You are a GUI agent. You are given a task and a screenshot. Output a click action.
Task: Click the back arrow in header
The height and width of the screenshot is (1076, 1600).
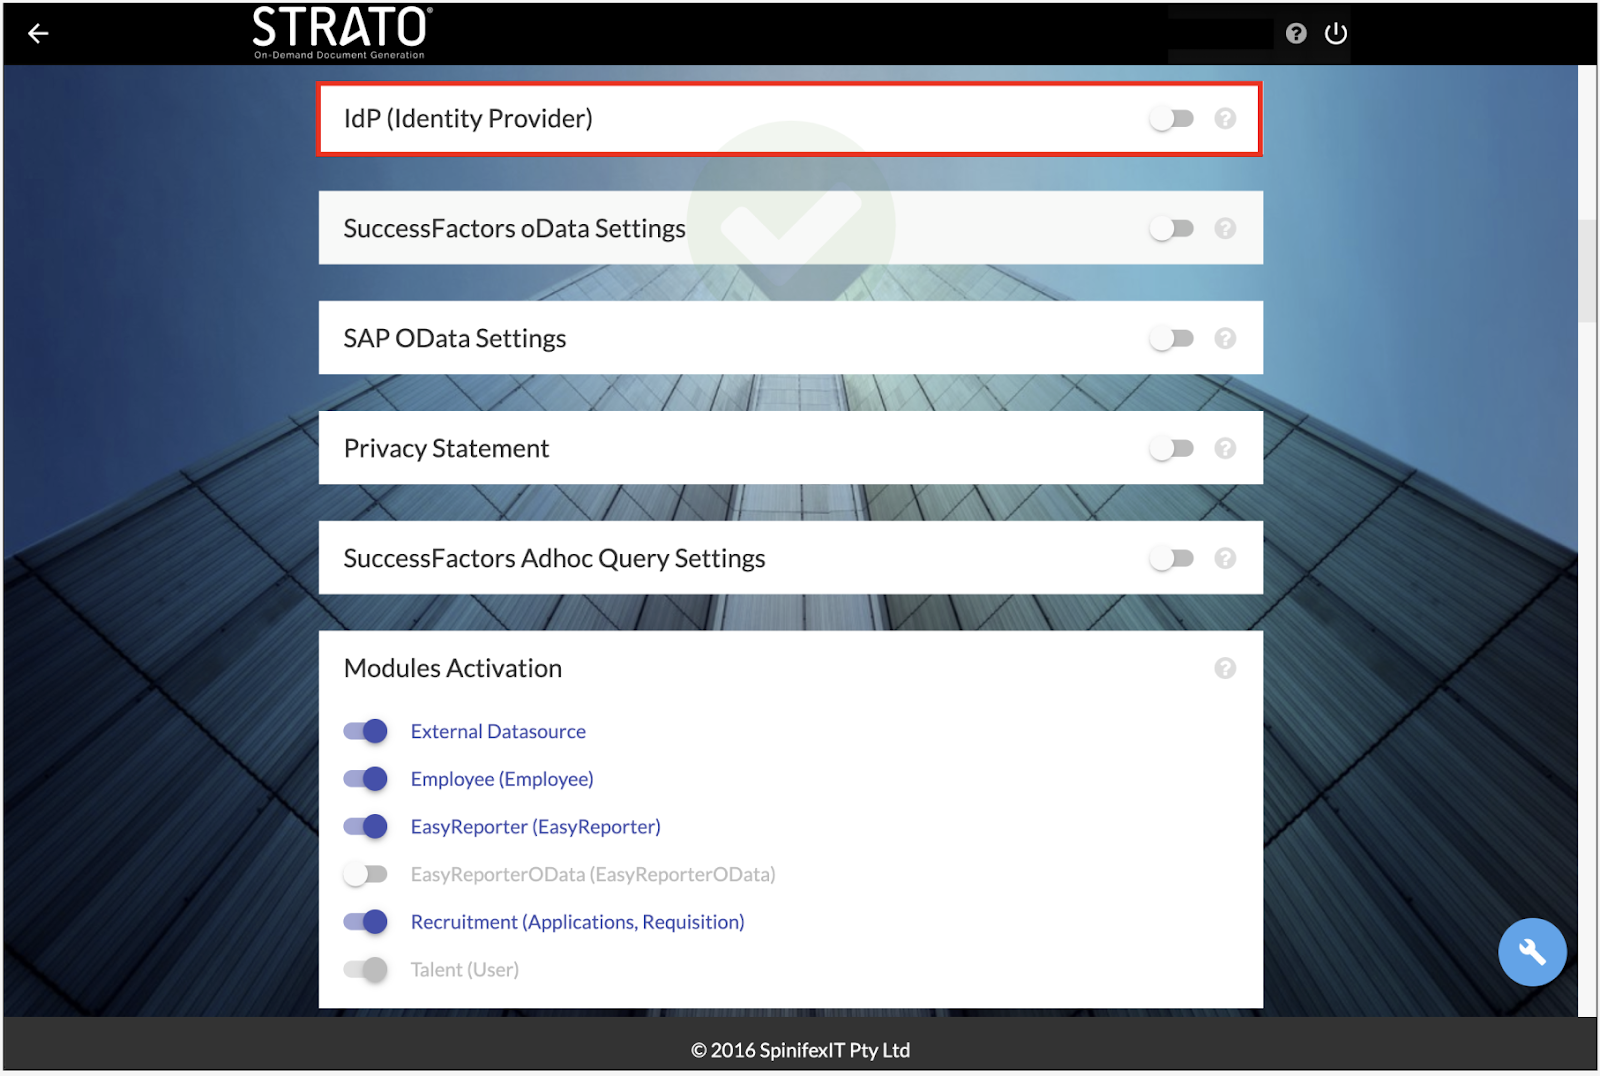(x=38, y=34)
